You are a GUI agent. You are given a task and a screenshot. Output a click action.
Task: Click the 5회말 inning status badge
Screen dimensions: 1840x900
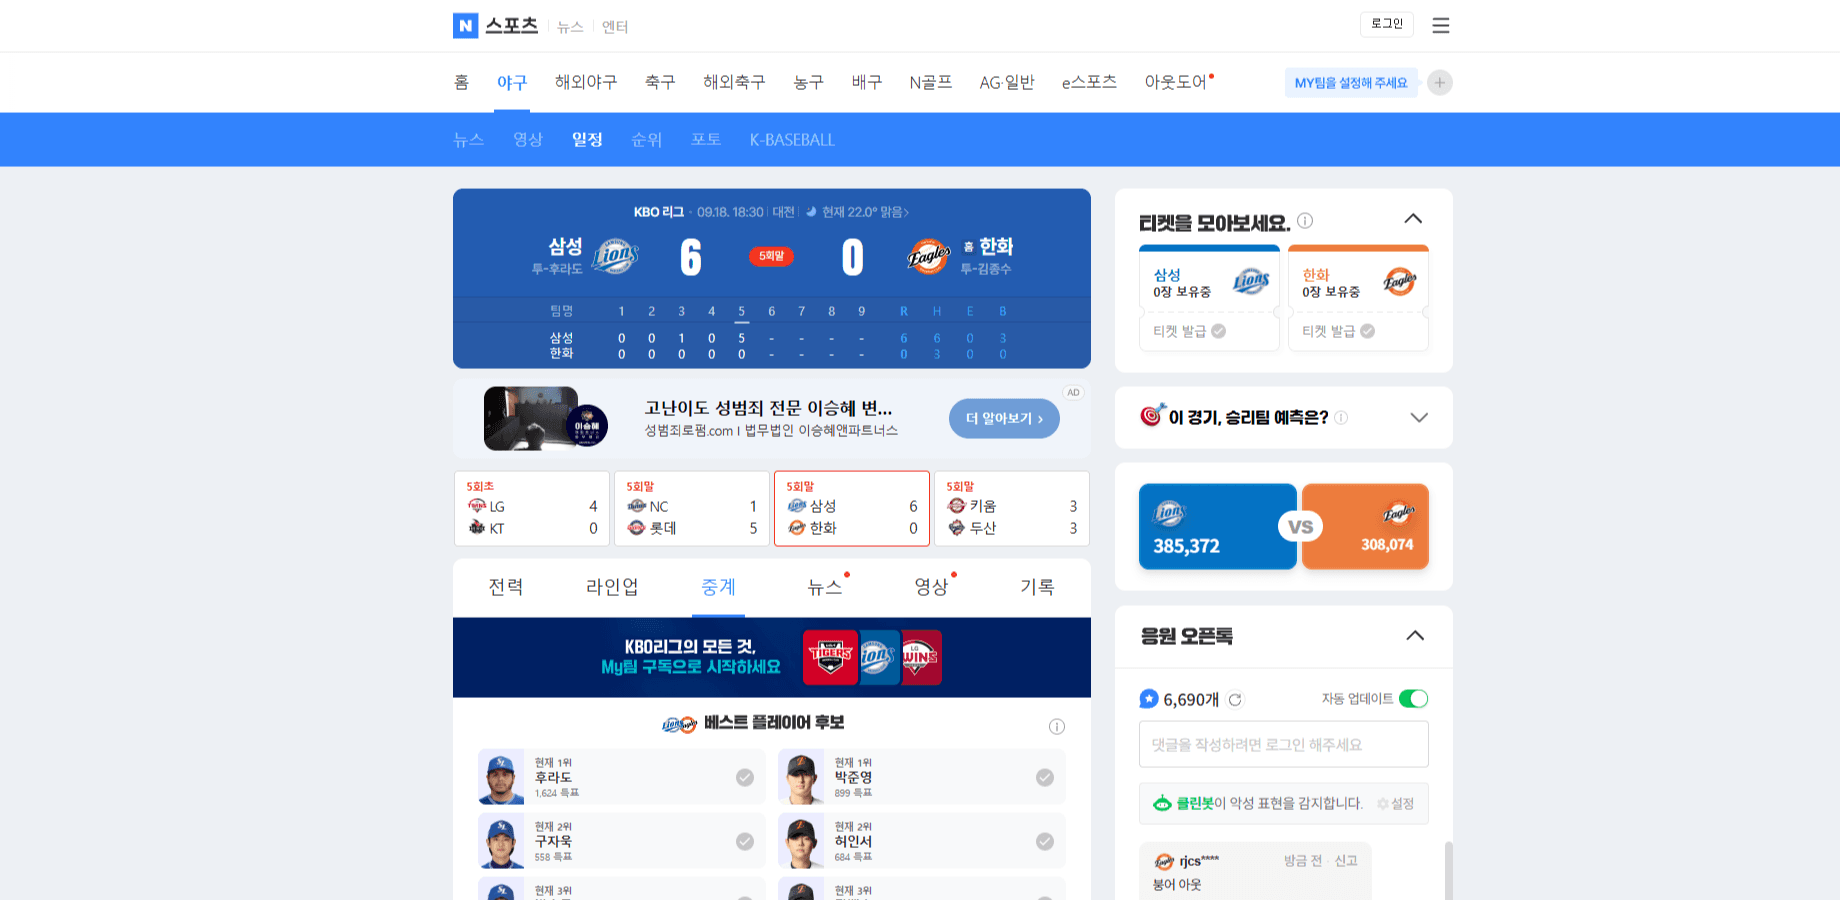(x=771, y=256)
